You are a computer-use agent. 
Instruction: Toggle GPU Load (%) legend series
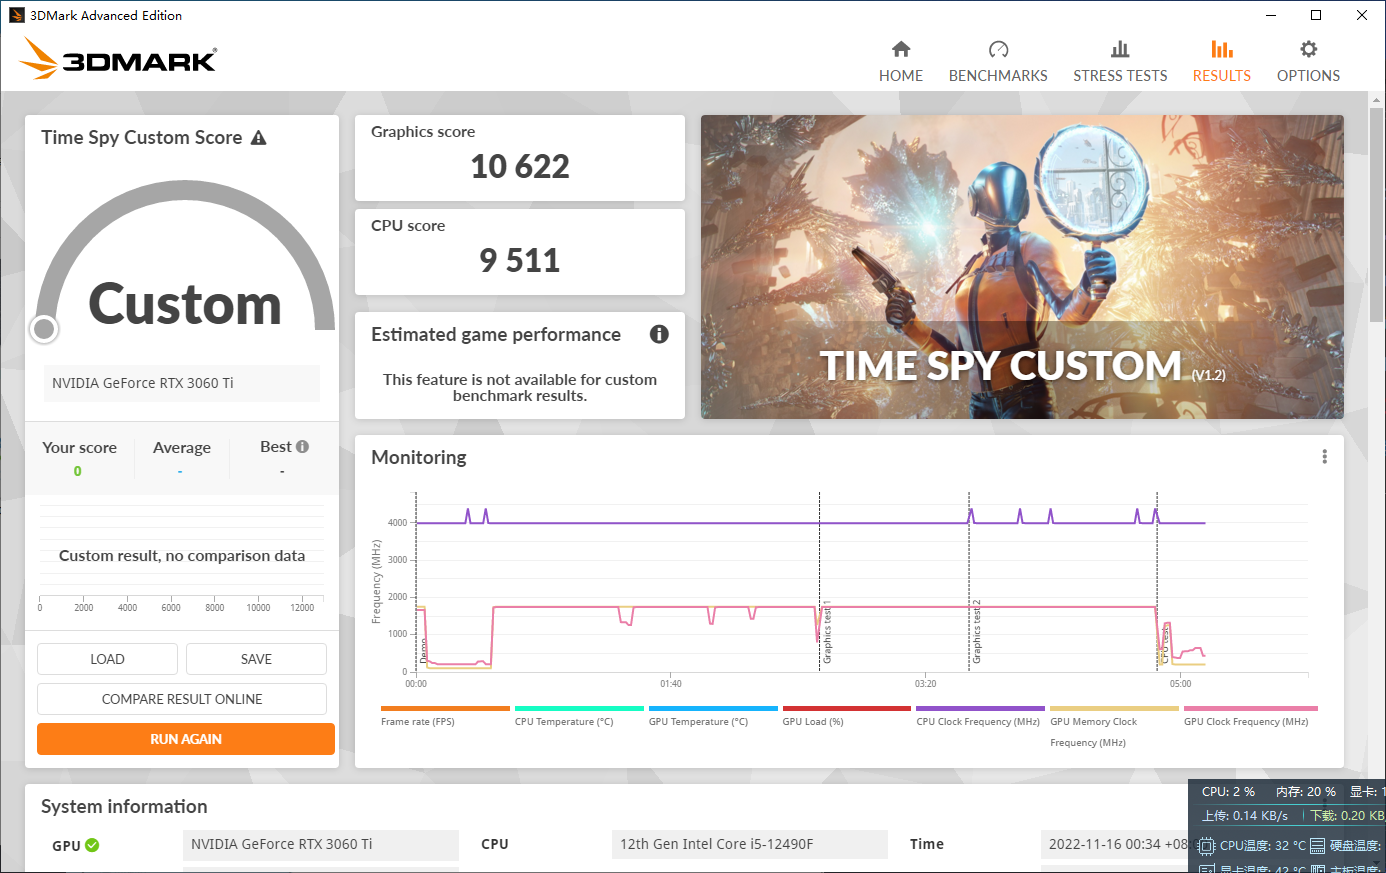tap(812, 721)
